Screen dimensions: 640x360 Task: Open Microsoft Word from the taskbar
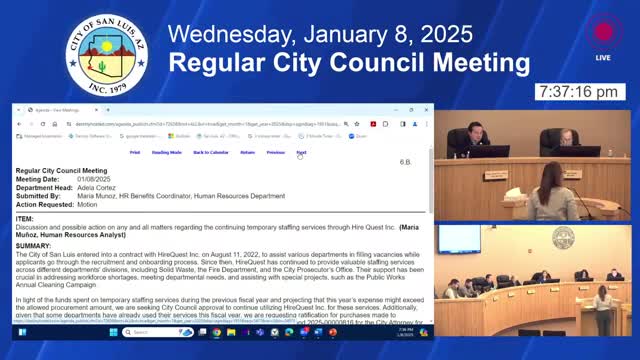pos(318,332)
